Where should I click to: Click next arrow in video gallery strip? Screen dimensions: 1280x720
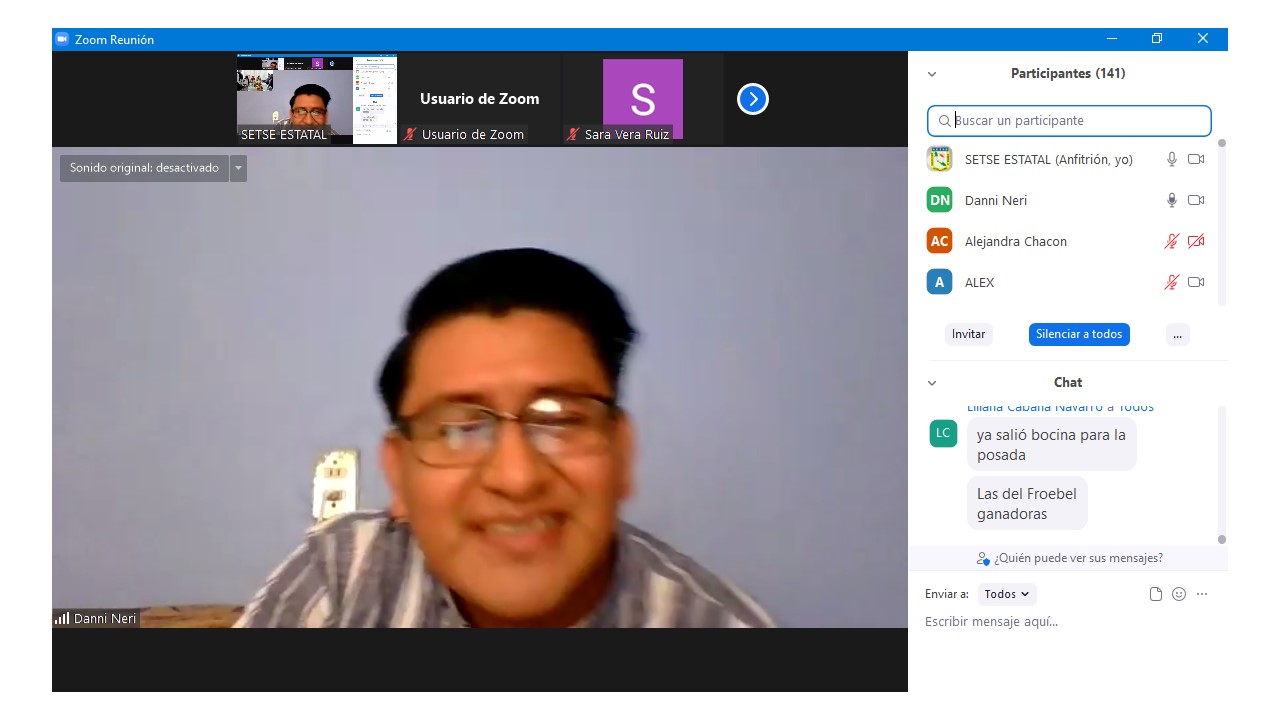coord(752,99)
